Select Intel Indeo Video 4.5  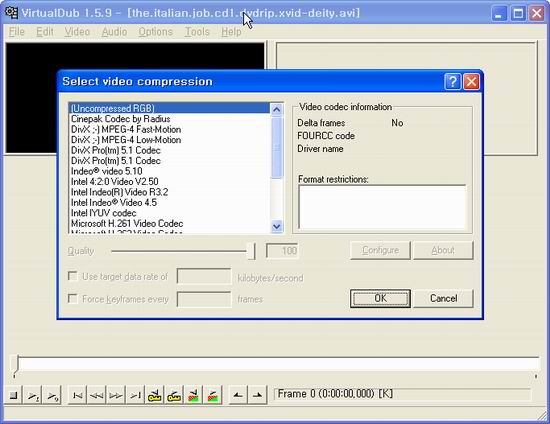pyautogui.click(x=170, y=203)
